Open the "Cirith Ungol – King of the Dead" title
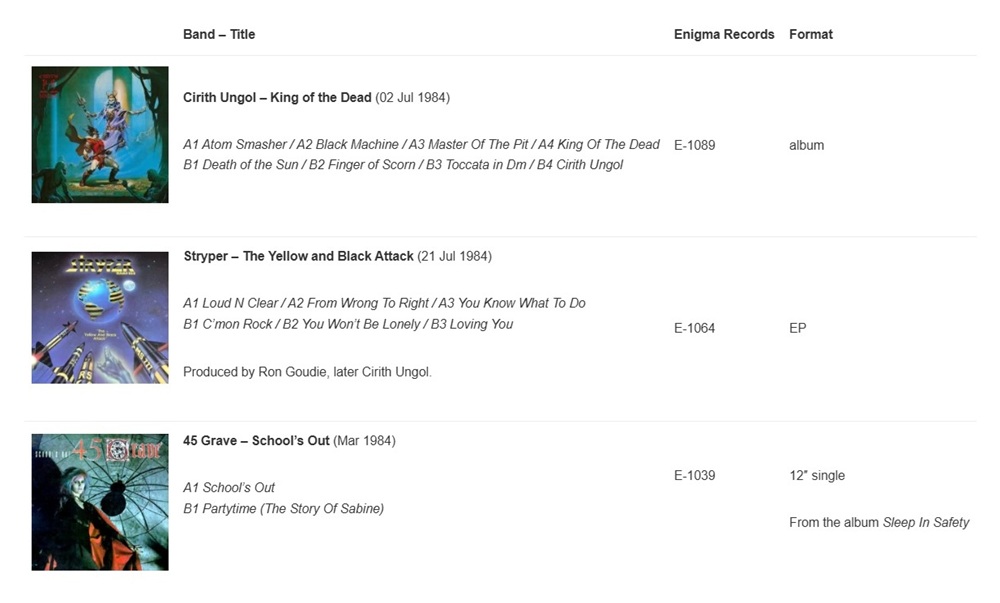The height and width of the screenshot is (603, 1000). (278, 98)
